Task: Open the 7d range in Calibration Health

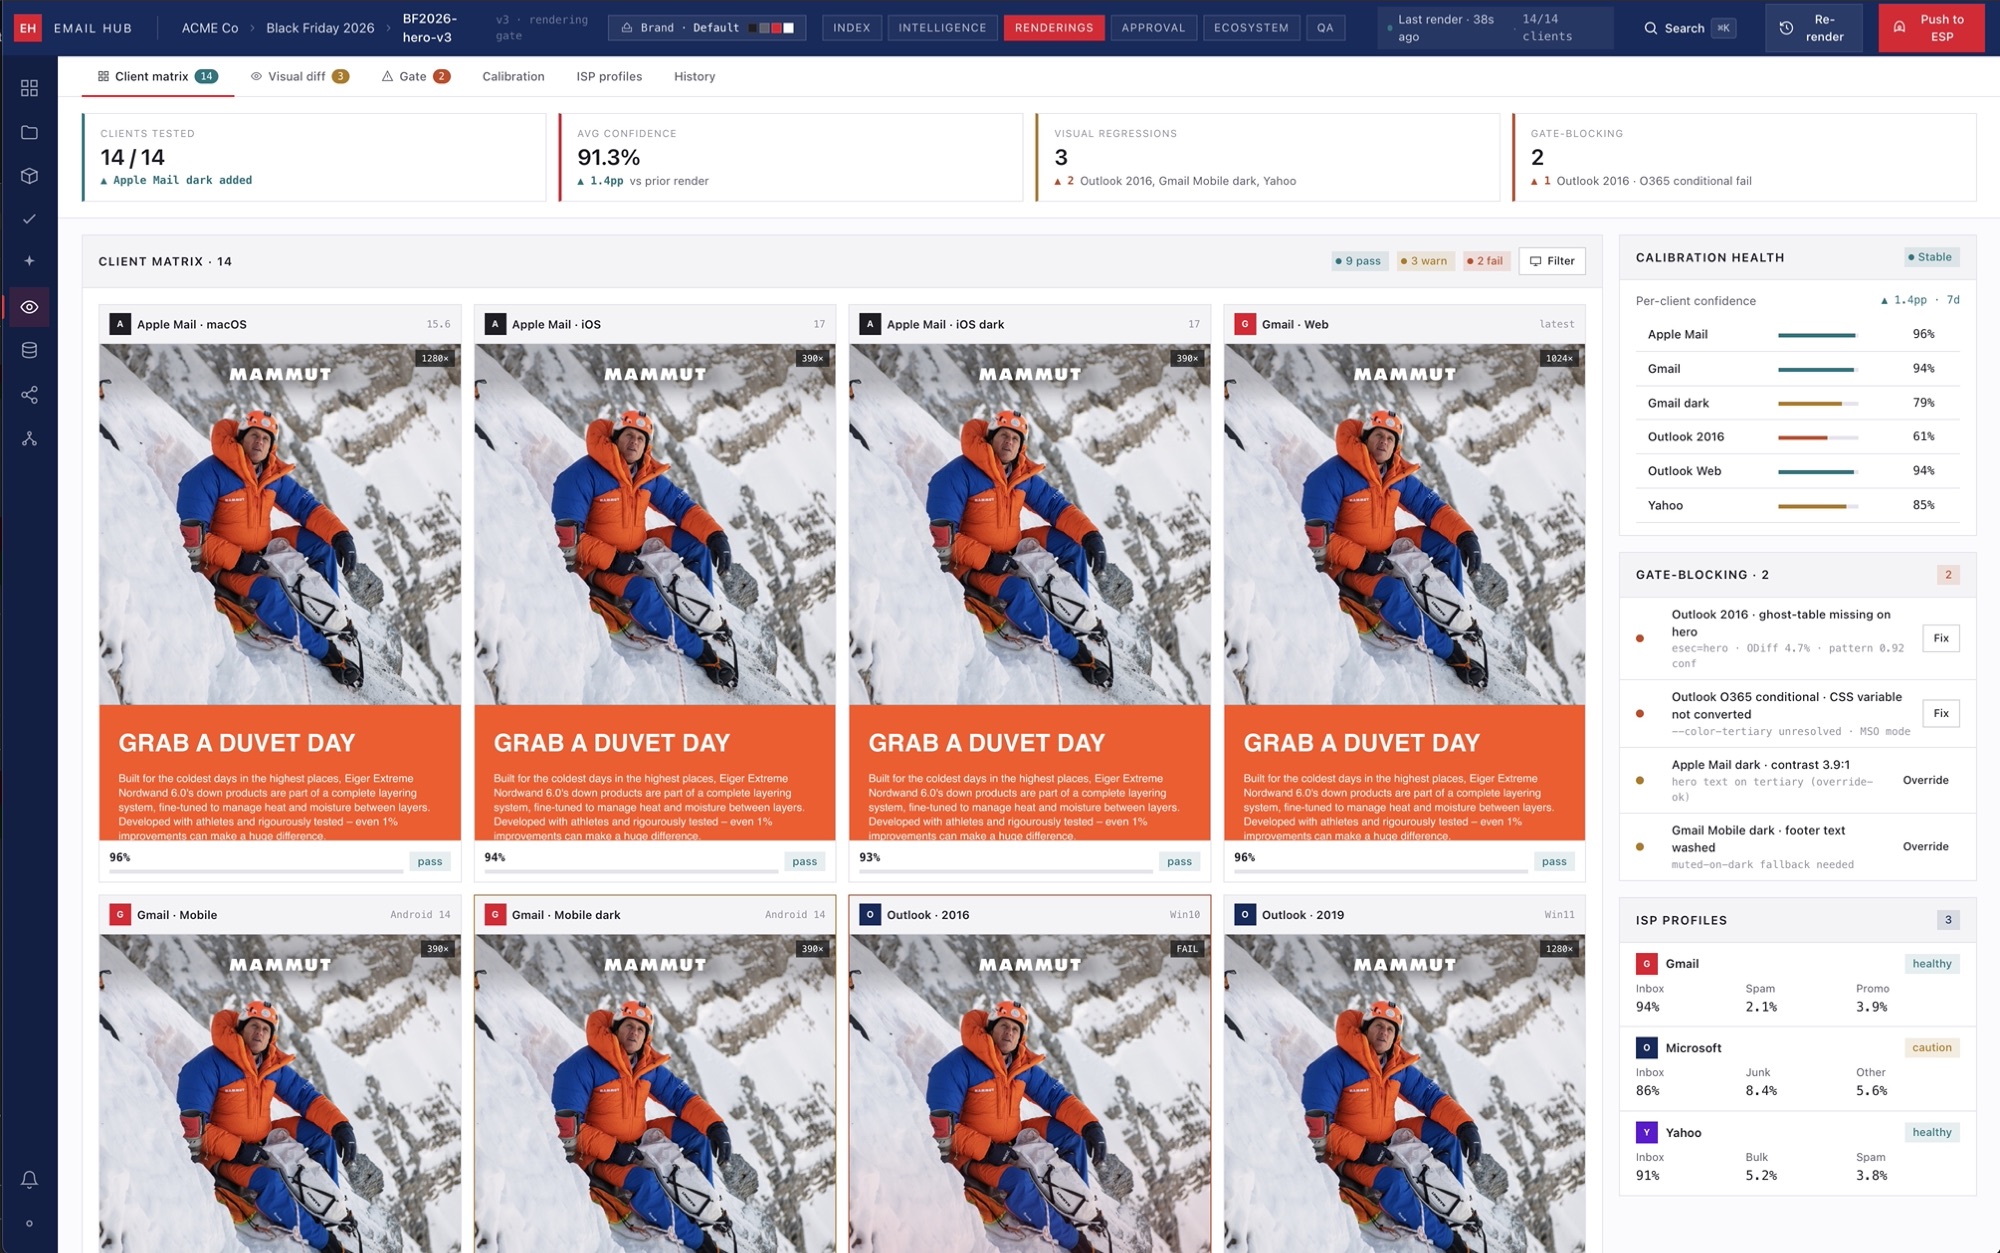Action: coord(1953,300)
